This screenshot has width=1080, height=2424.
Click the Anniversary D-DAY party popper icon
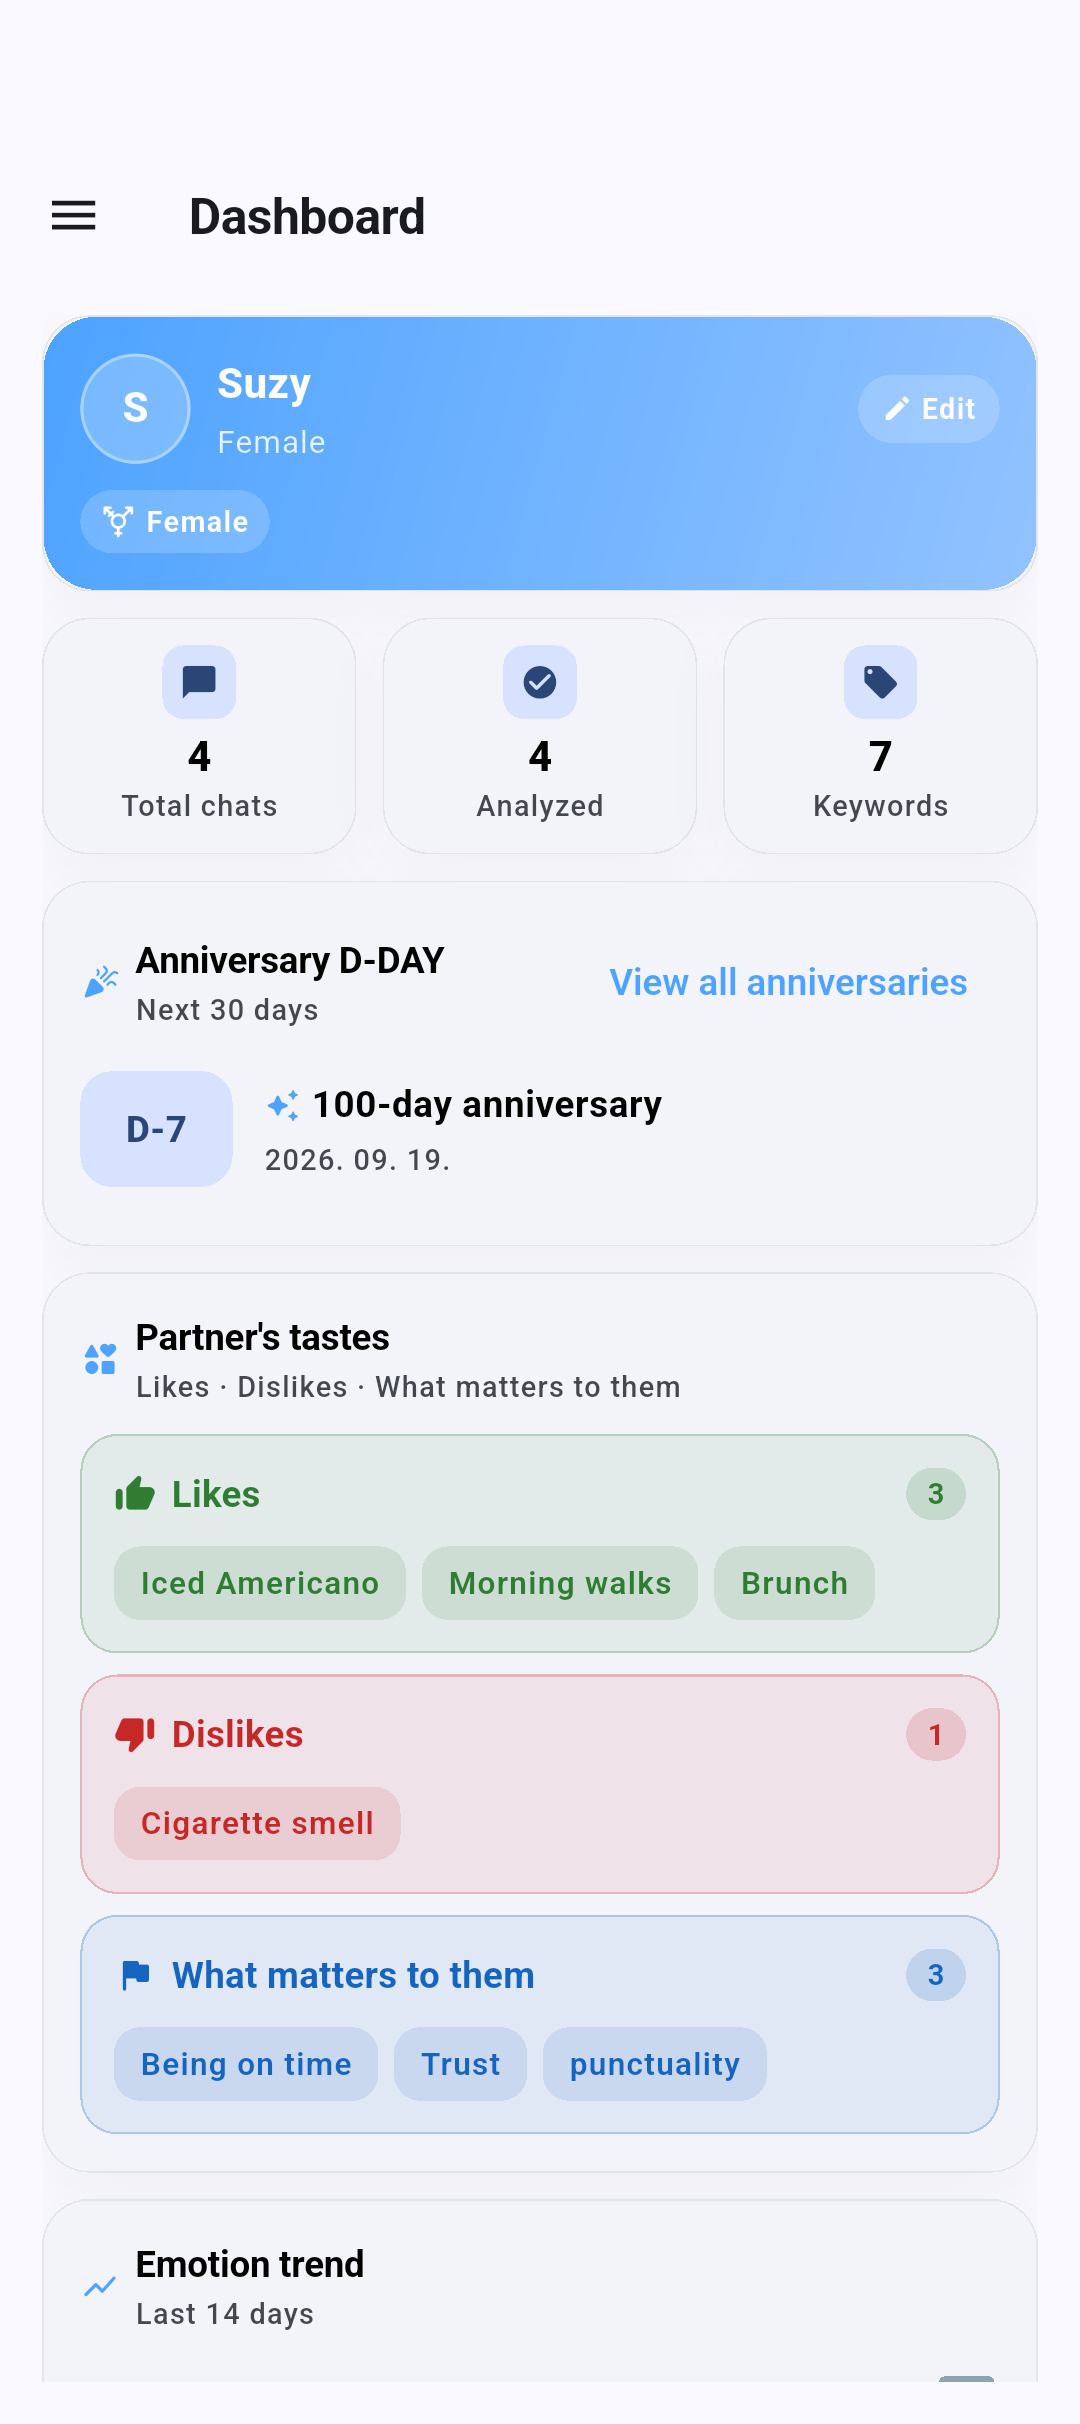point(101,982)
